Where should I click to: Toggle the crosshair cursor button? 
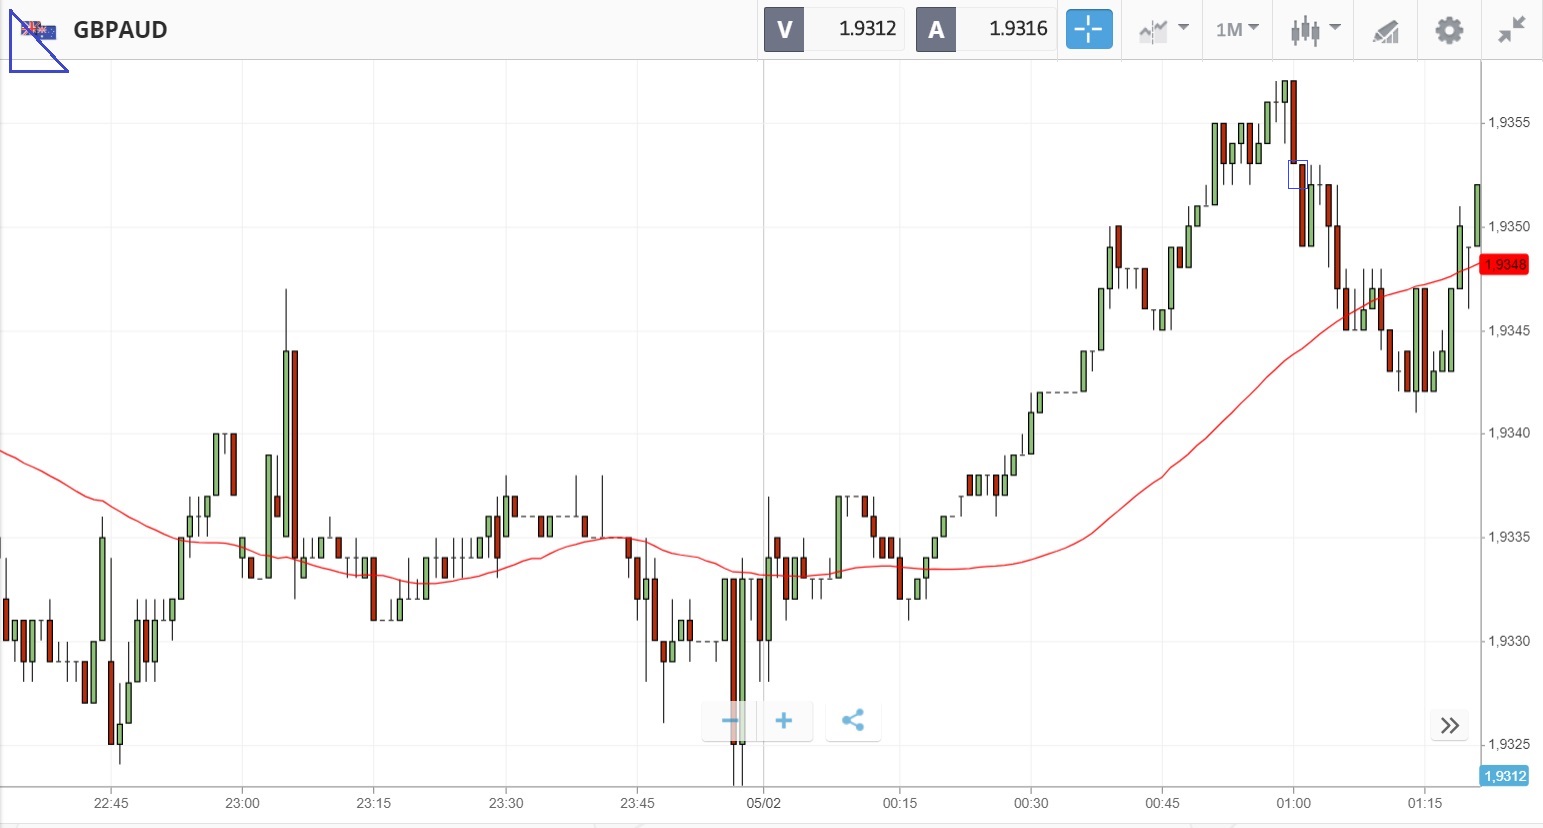pos(1088,30)
